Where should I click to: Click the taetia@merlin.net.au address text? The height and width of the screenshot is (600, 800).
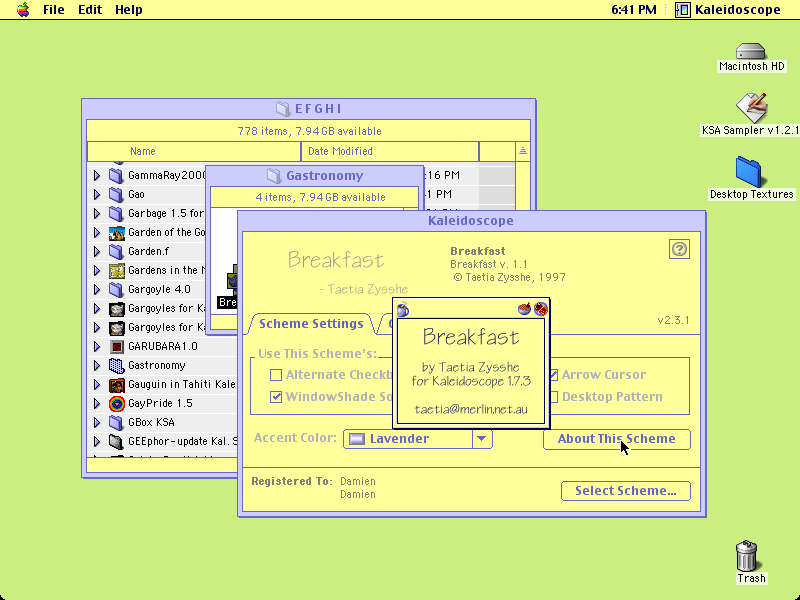(x=471, y=410)
